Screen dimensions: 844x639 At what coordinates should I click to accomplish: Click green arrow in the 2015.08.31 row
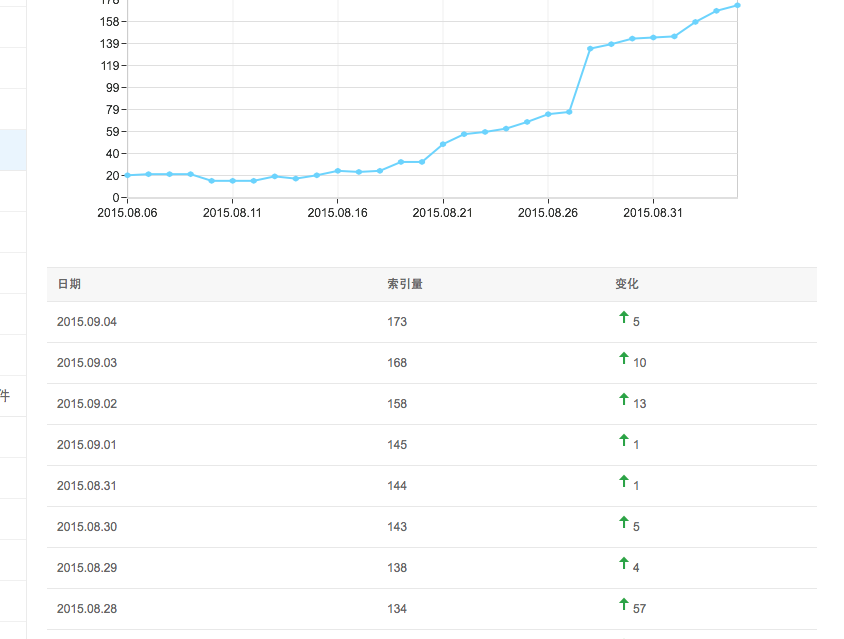pyautogui.click(x=624, y=481)
